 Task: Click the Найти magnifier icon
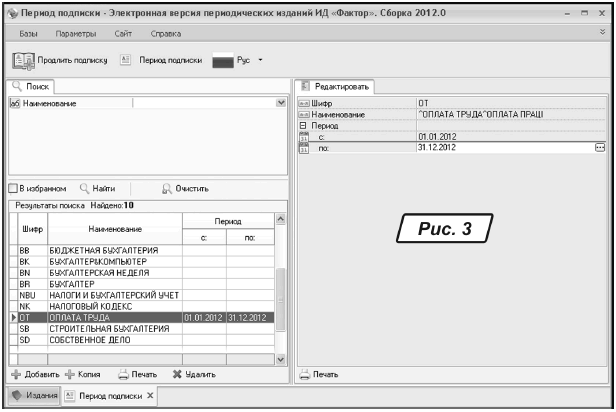click(85, 187)
